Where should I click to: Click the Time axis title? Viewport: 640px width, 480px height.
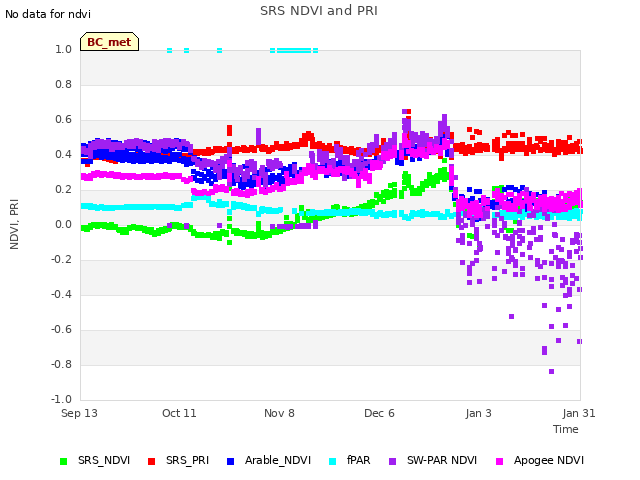point(566,429)
